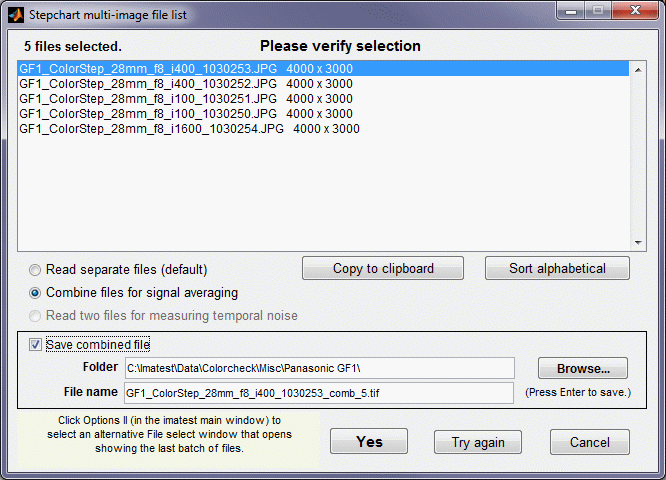This screenshot has width=666, height=480.
Task: Click Browse... to choose a folder
Action: coord(583,368)
